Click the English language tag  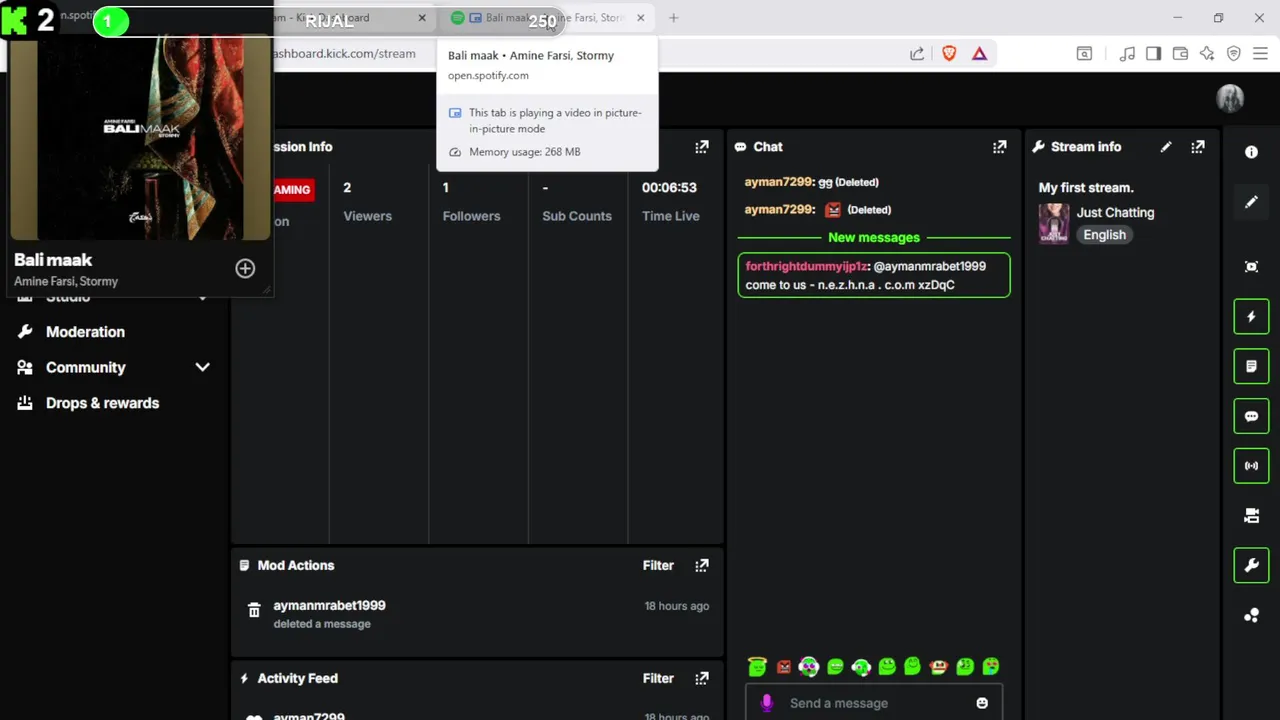click(x=1105, y=235)
